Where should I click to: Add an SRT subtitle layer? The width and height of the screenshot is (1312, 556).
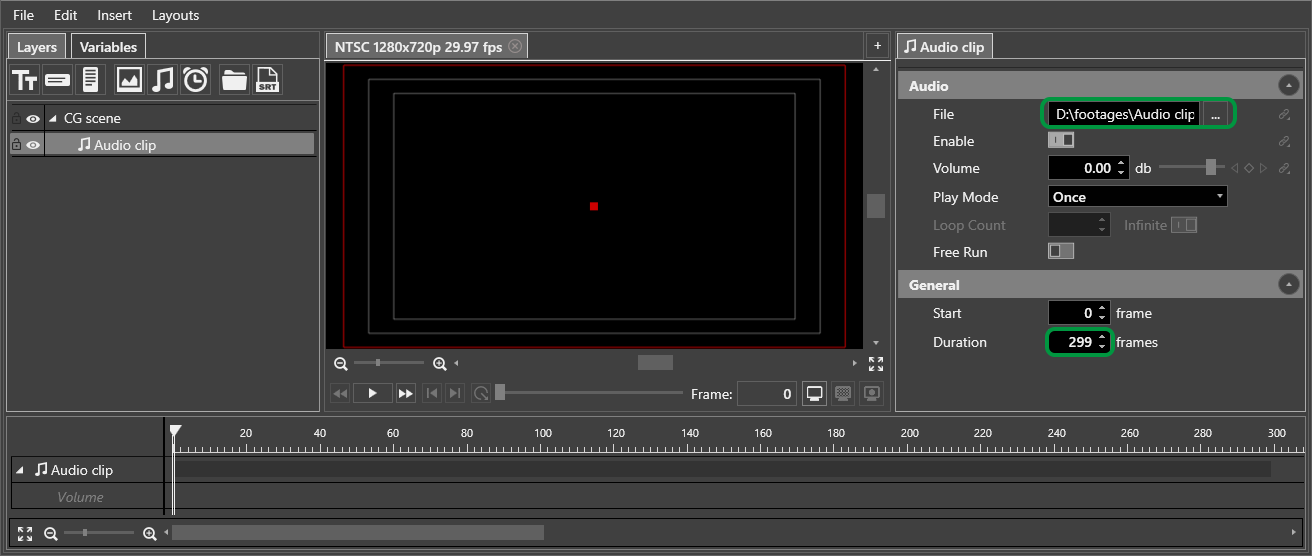[x=267, y=80]
